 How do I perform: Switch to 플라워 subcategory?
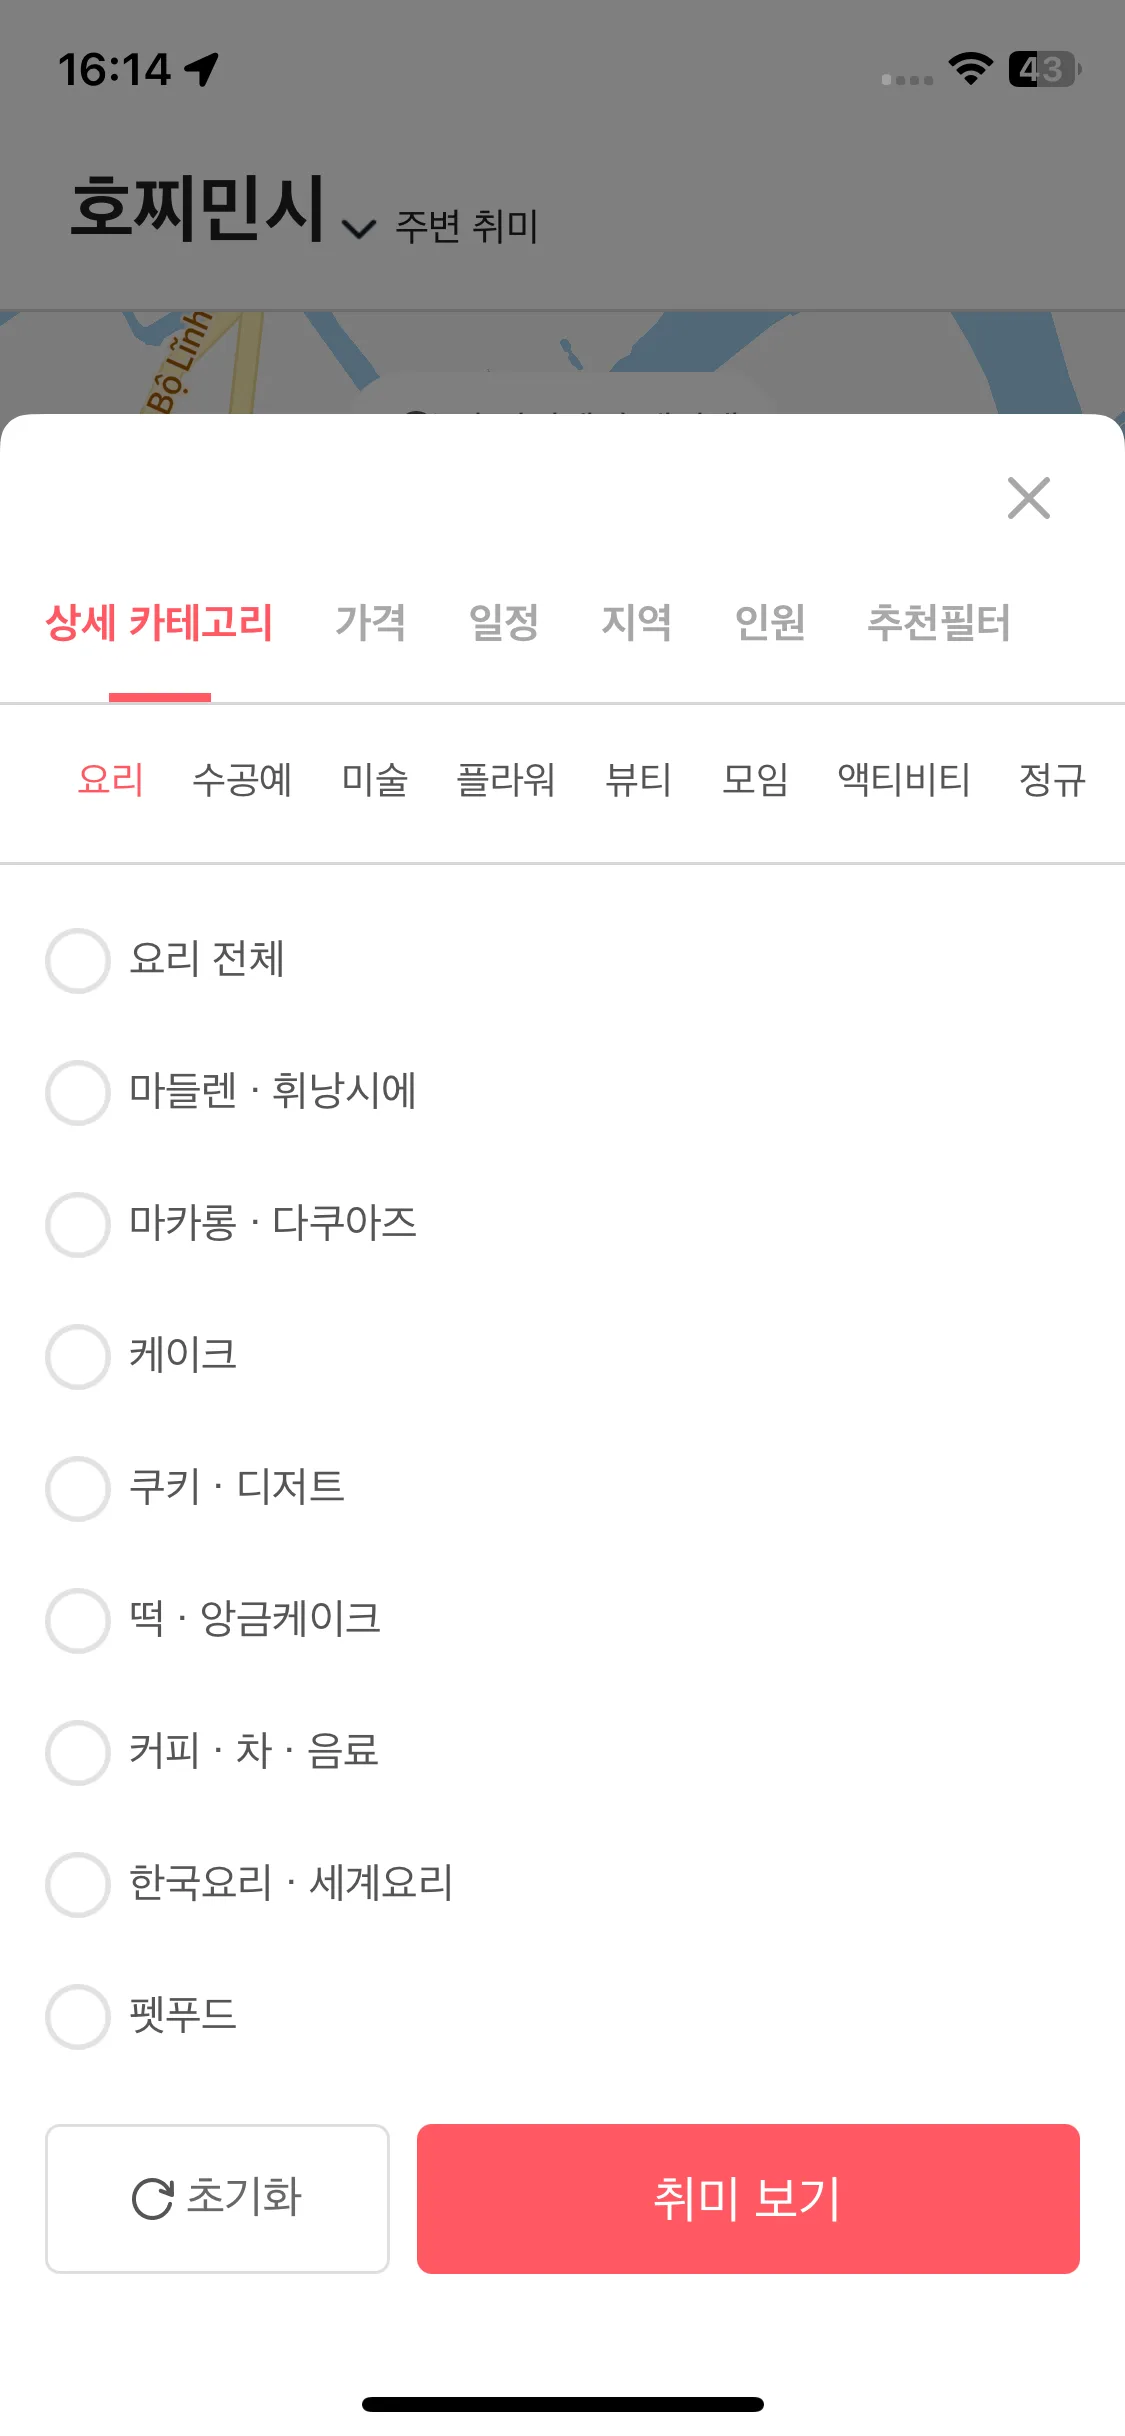click(x=506, y=780)
